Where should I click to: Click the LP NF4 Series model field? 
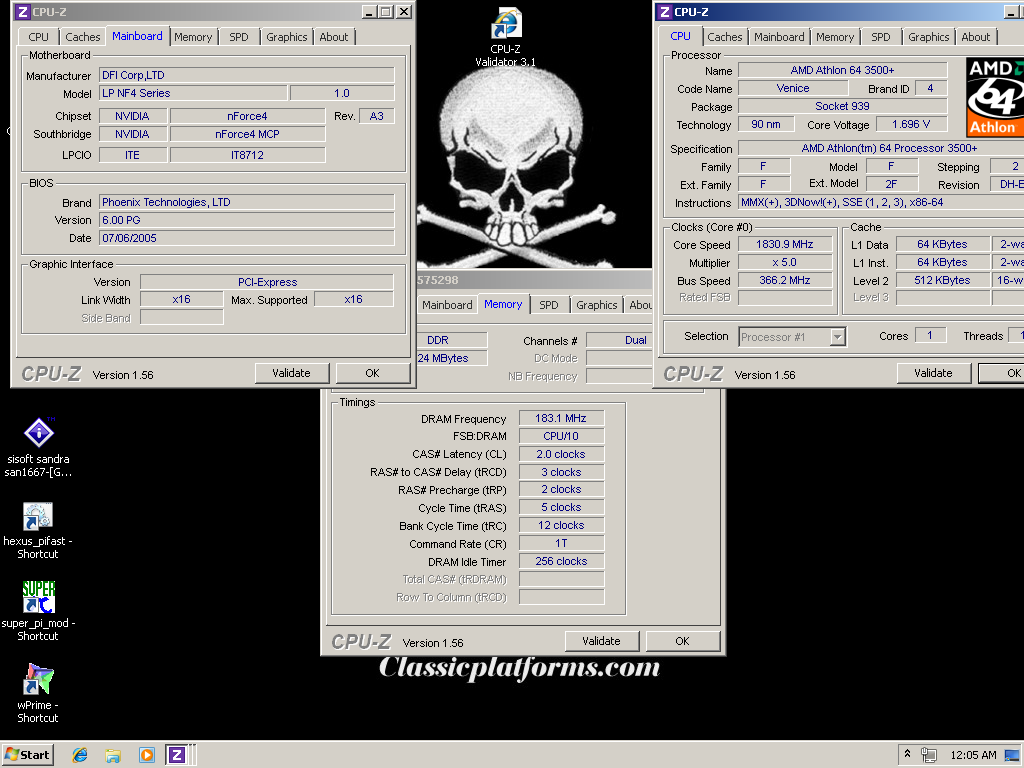pyautogui.click(x=193, y=93)
